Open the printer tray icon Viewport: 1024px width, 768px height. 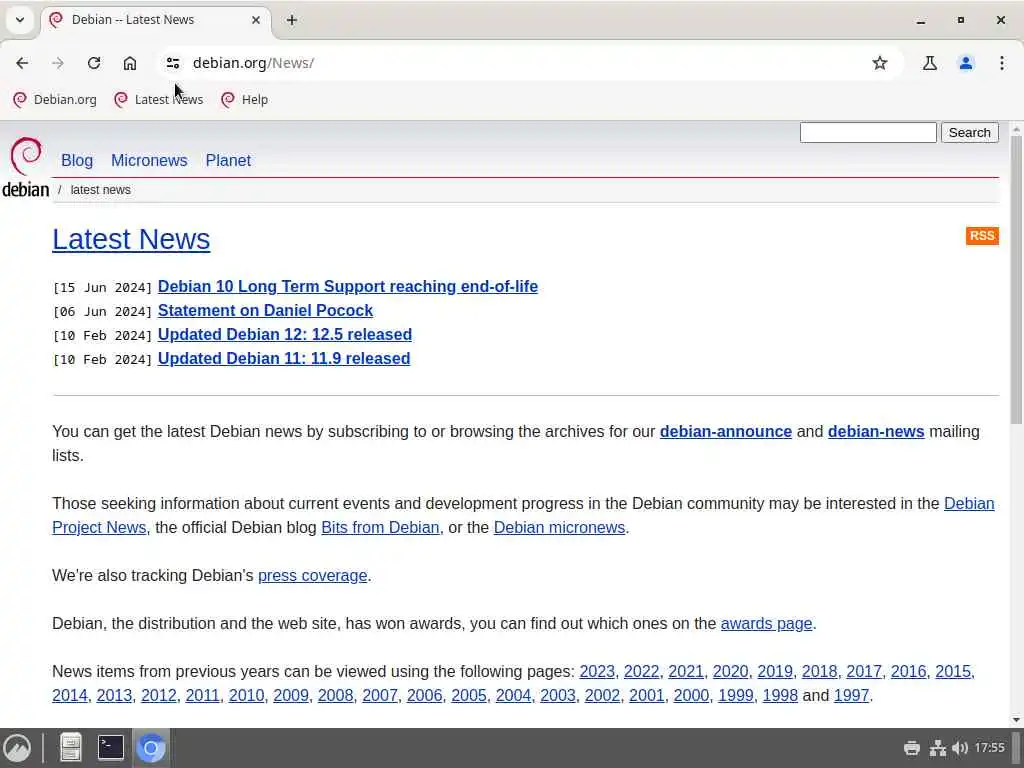[912, 748]
